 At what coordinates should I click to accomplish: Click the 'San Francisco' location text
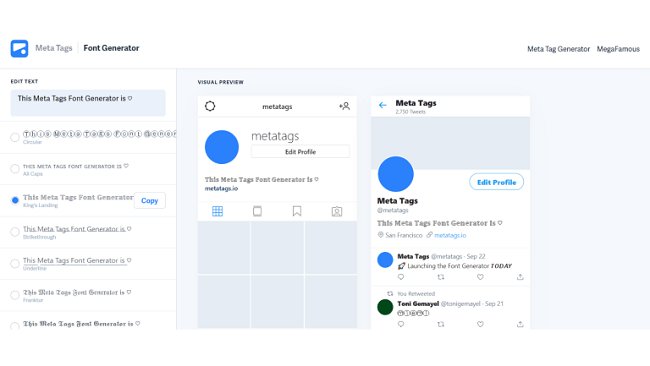404,235
